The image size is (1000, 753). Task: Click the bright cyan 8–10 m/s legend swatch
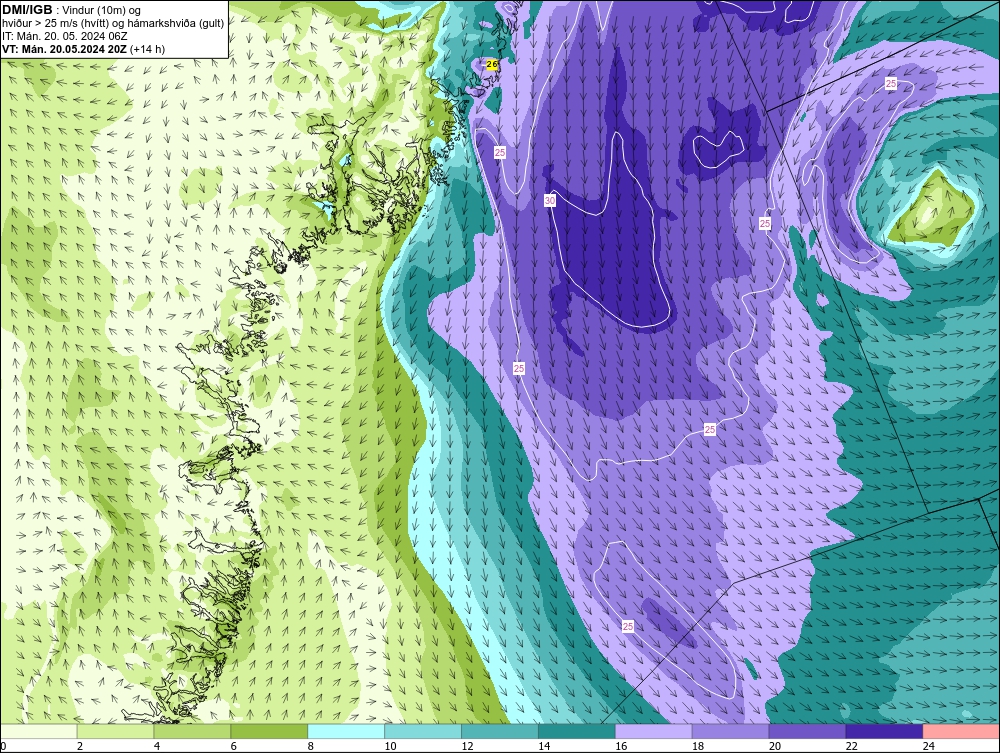click(x=346, y=731)
